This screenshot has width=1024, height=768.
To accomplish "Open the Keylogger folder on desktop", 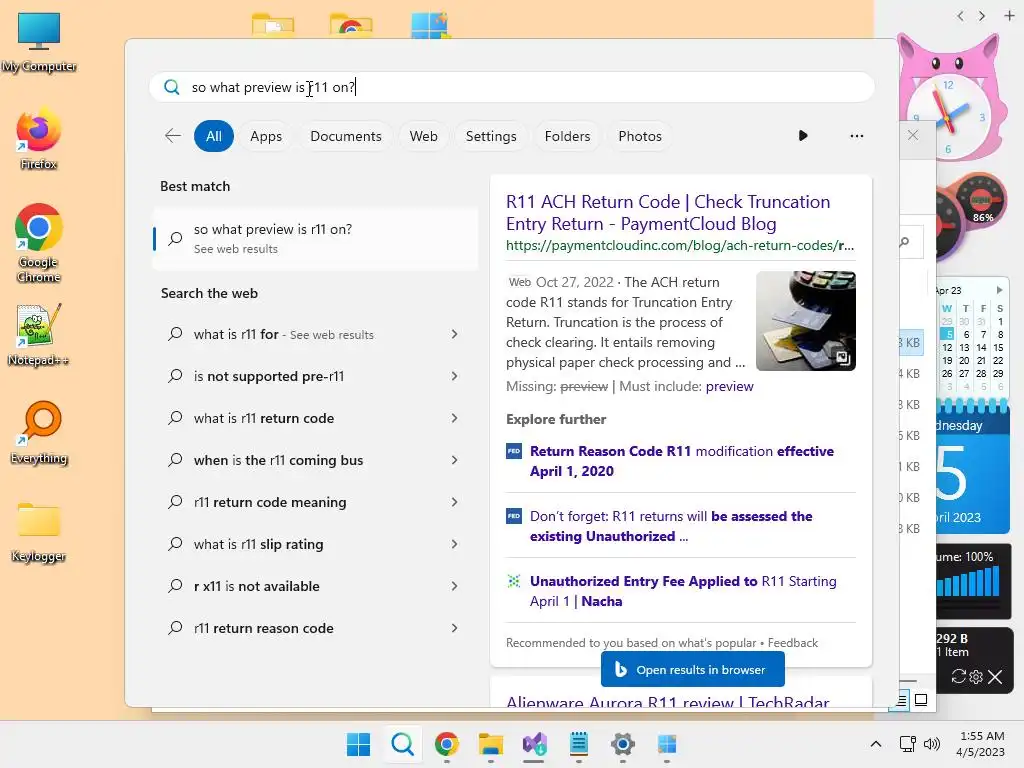I will tap(39, 532).
